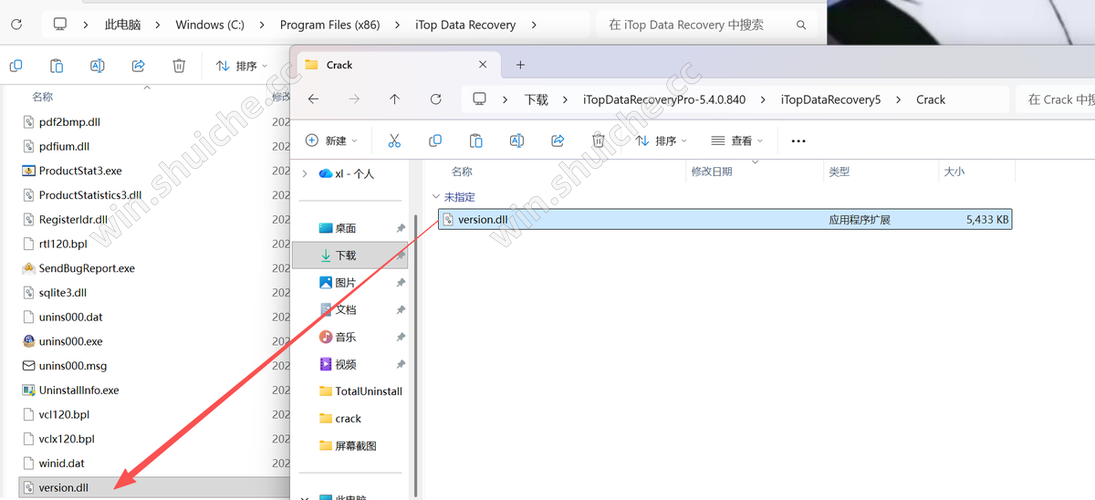Sort by the 大小 (Size) column header
This screenshot has height=500, width=1095.
point(954,172)
